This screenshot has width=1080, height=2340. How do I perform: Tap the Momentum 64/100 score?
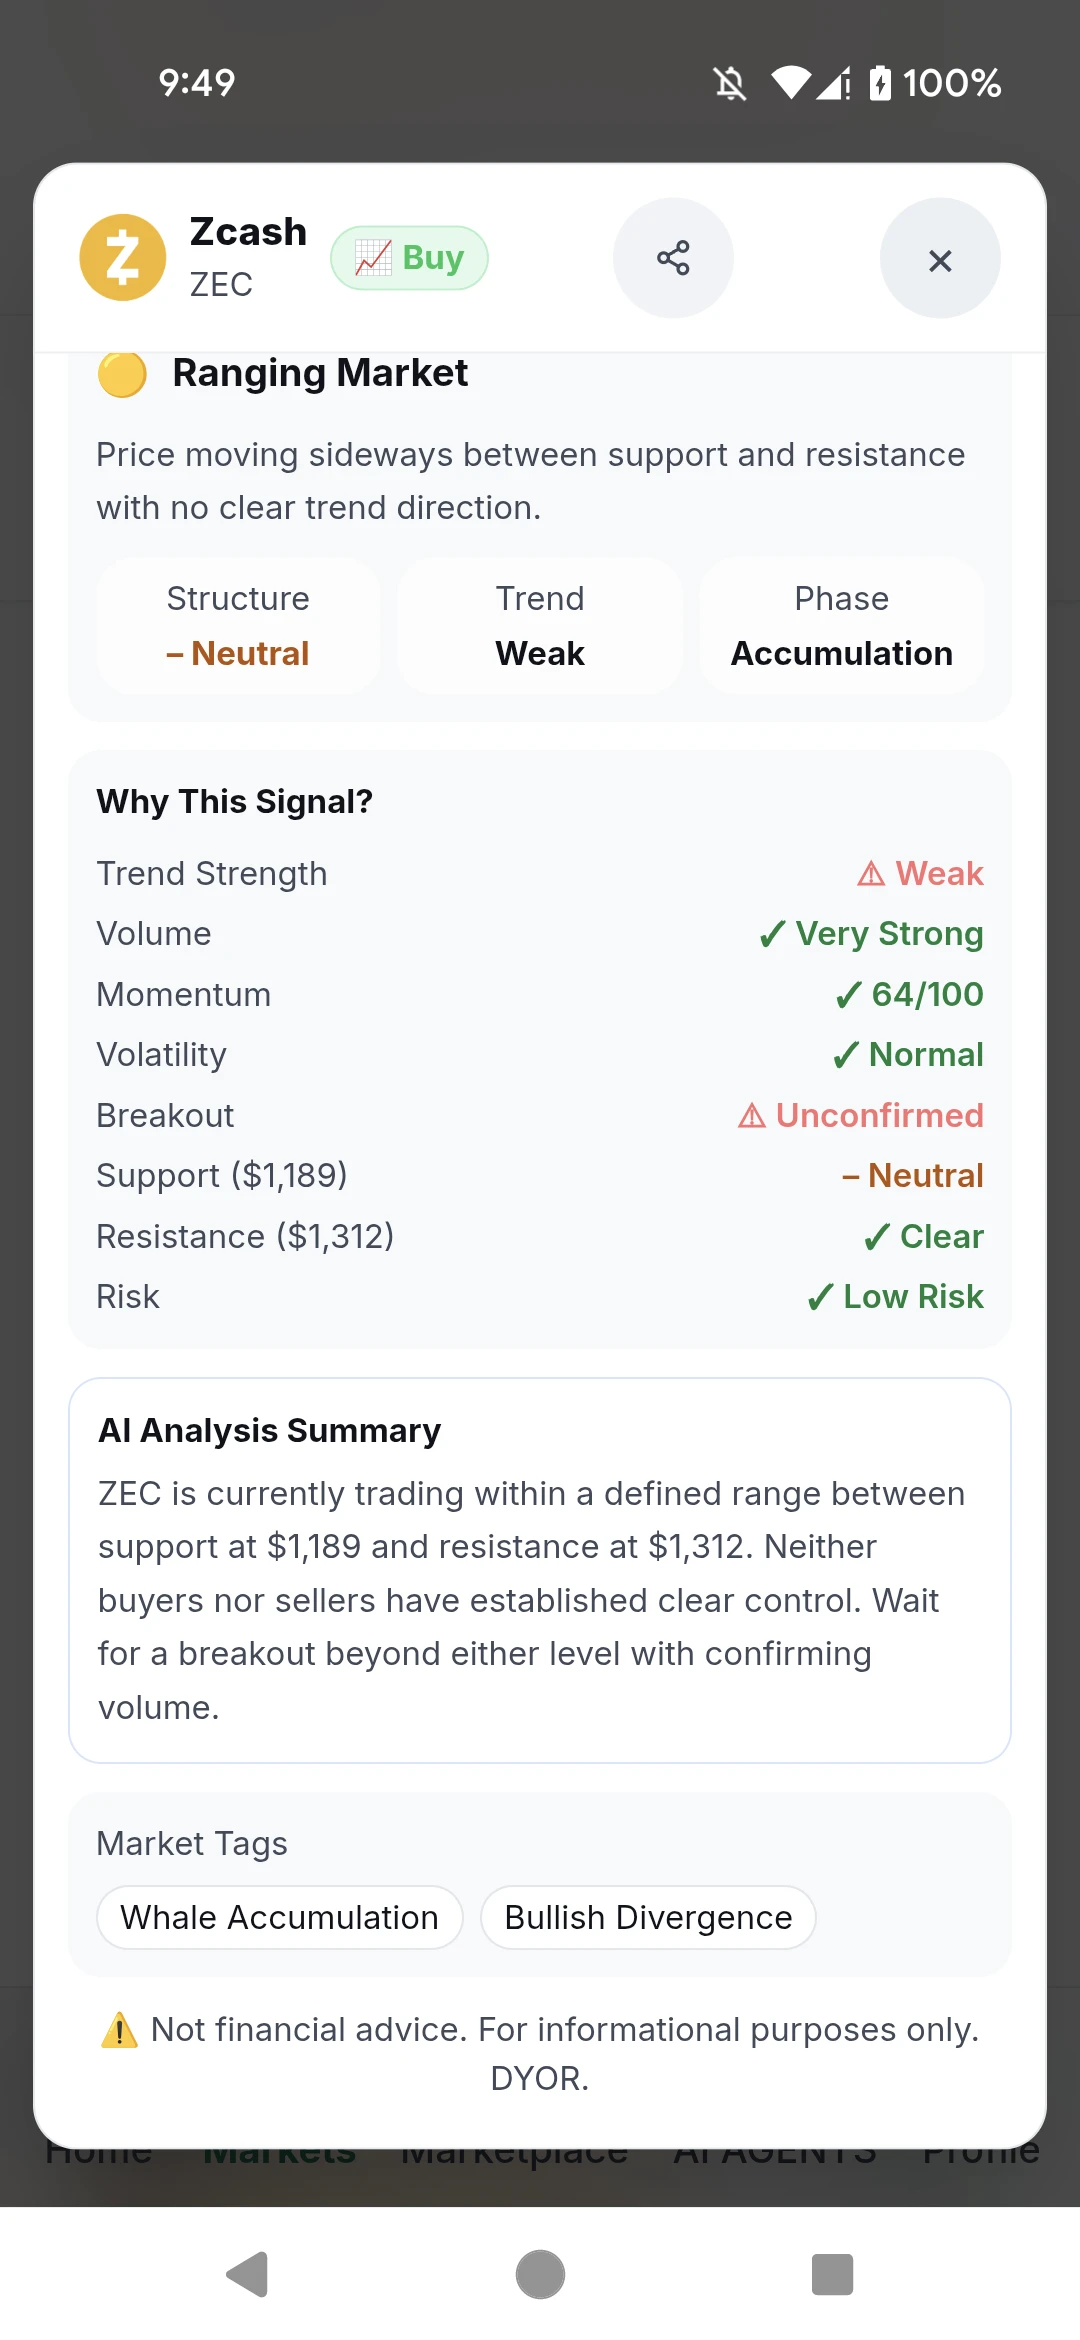[x=910, y=995]
